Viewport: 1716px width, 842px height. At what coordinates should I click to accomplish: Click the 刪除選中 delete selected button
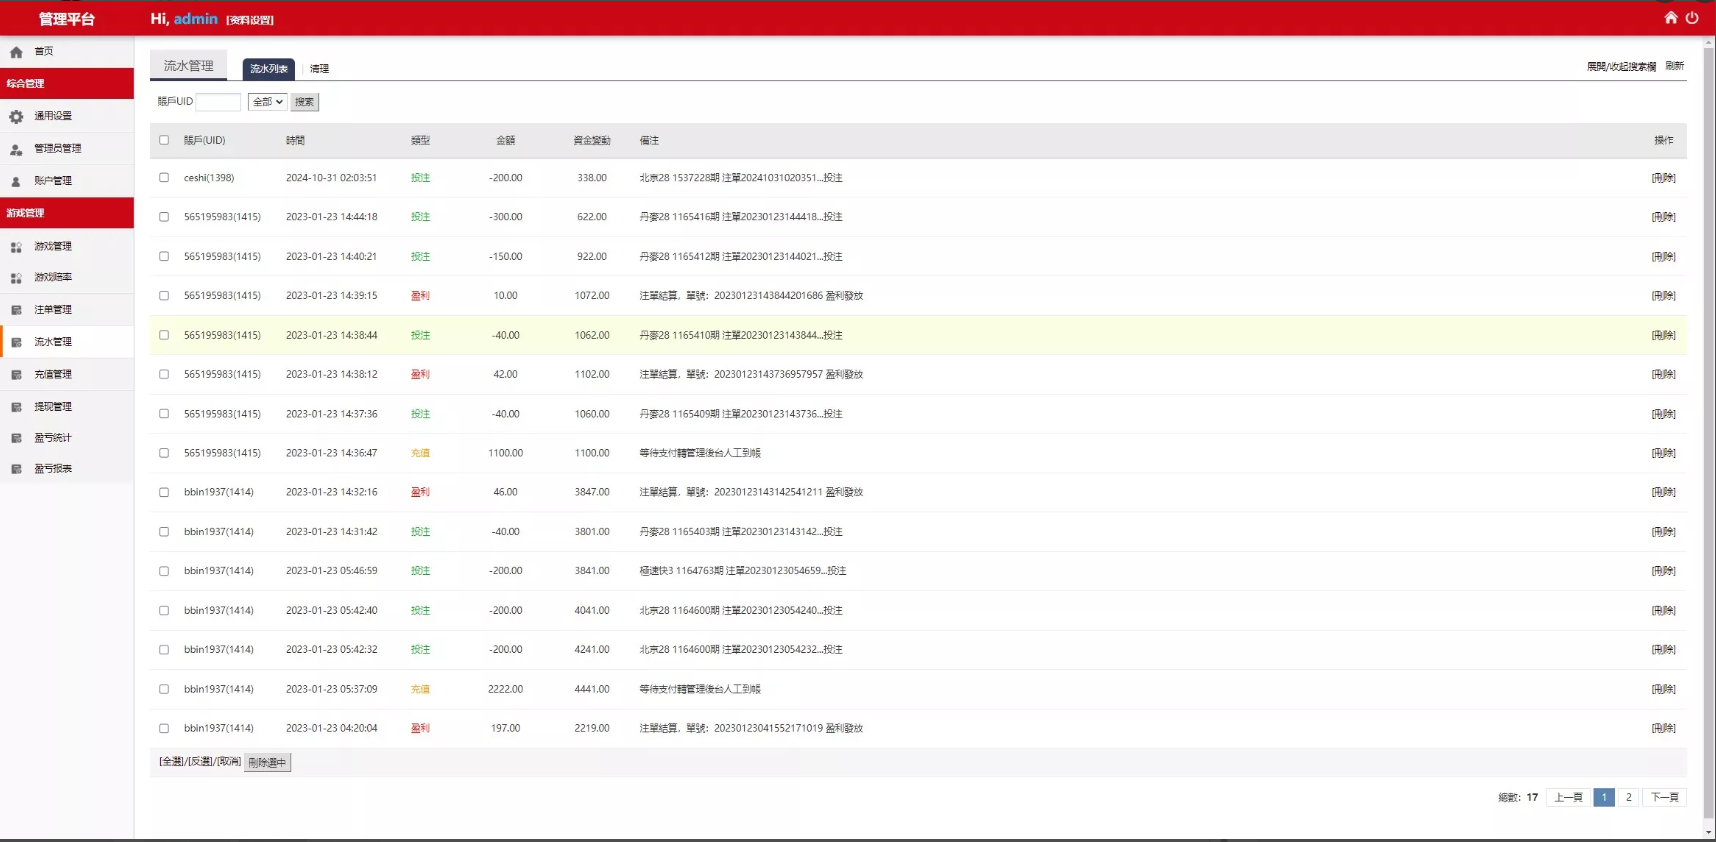coord(267,763)
